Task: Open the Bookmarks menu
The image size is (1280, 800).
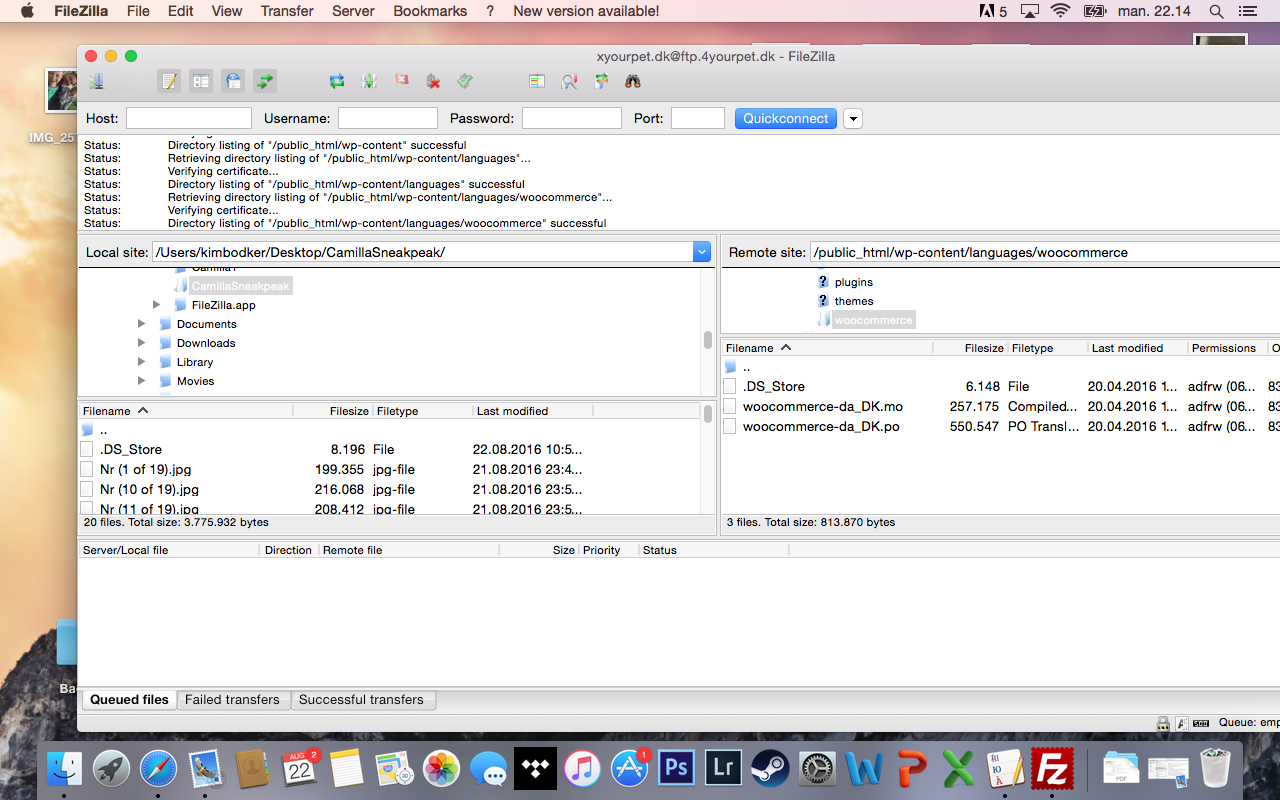Action: (x=430, y=11)
